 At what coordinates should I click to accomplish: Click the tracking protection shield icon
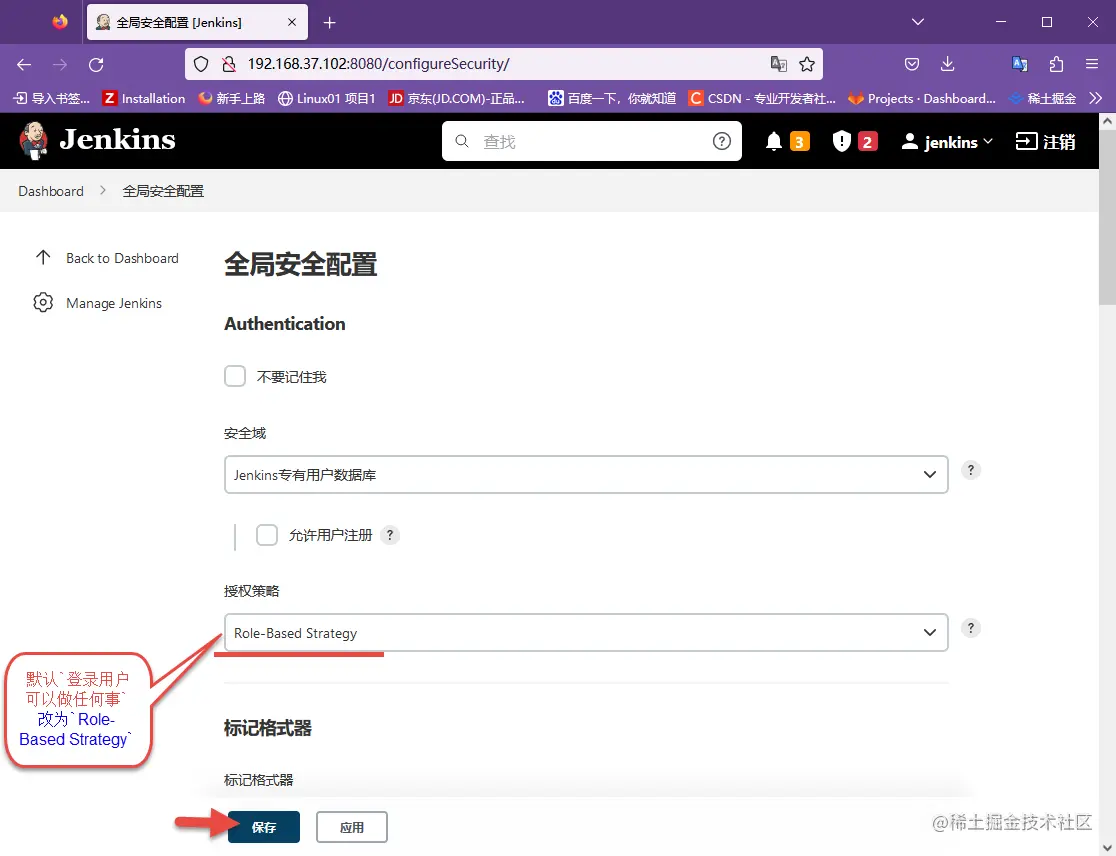tap(201, 64)
